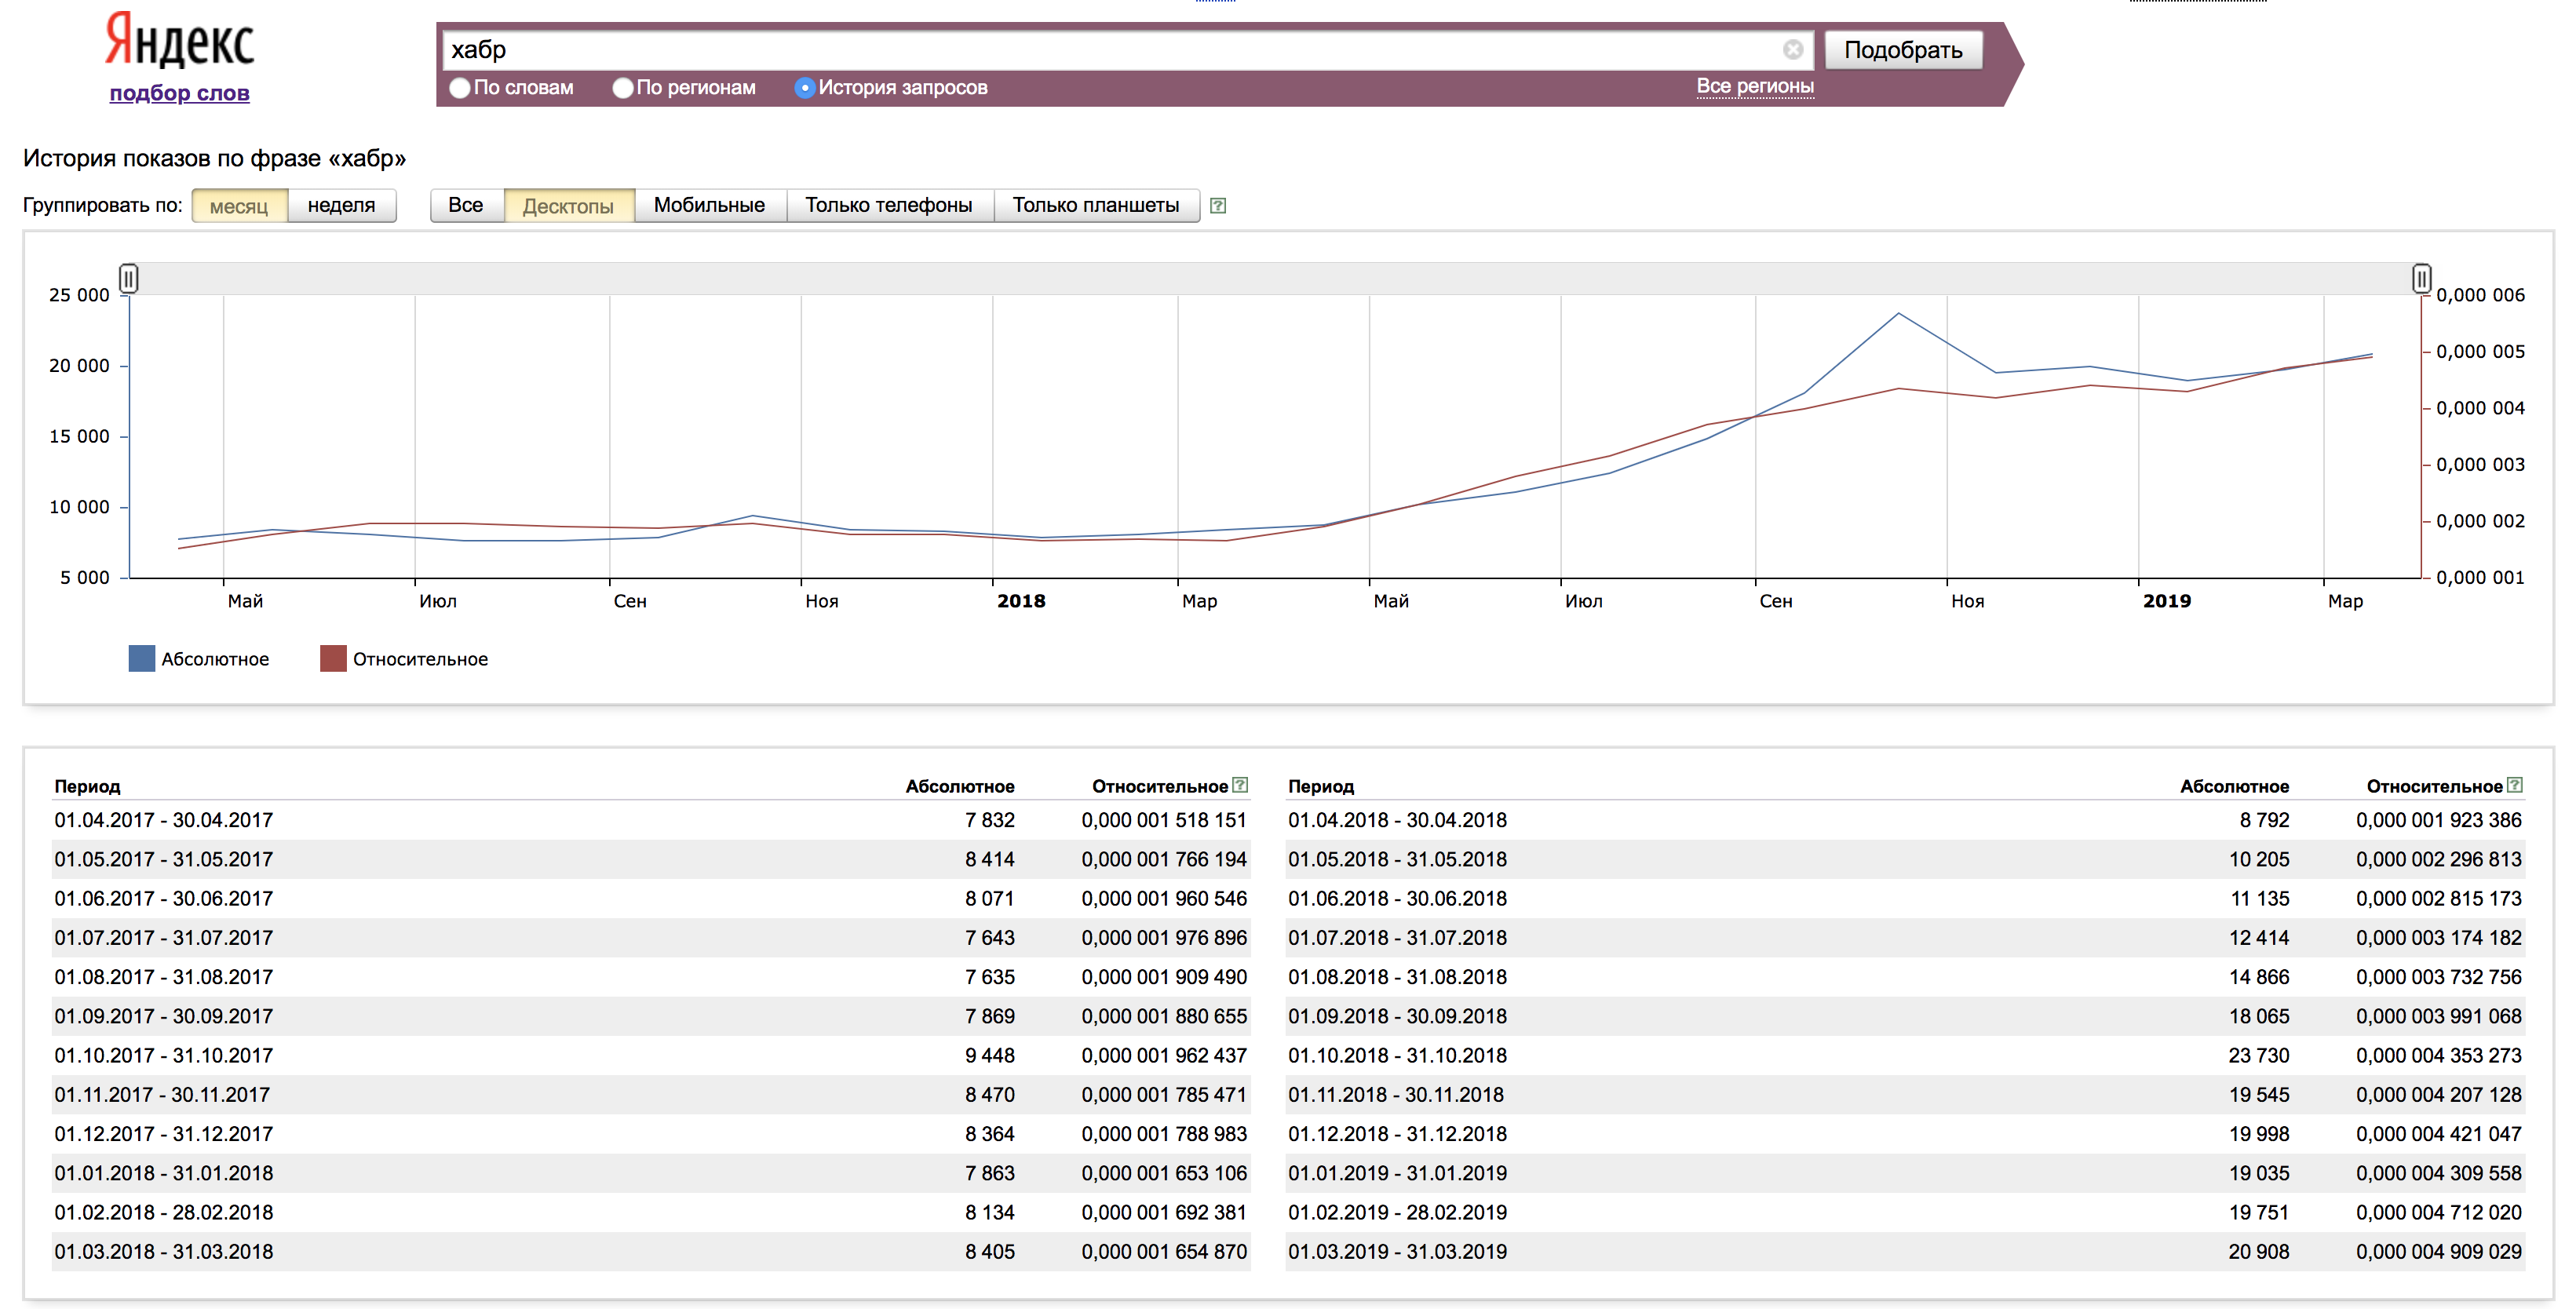2576x1309 pixels.
Task: Click relative value 0,000 004 909 029
Action: [2439, 1252]
